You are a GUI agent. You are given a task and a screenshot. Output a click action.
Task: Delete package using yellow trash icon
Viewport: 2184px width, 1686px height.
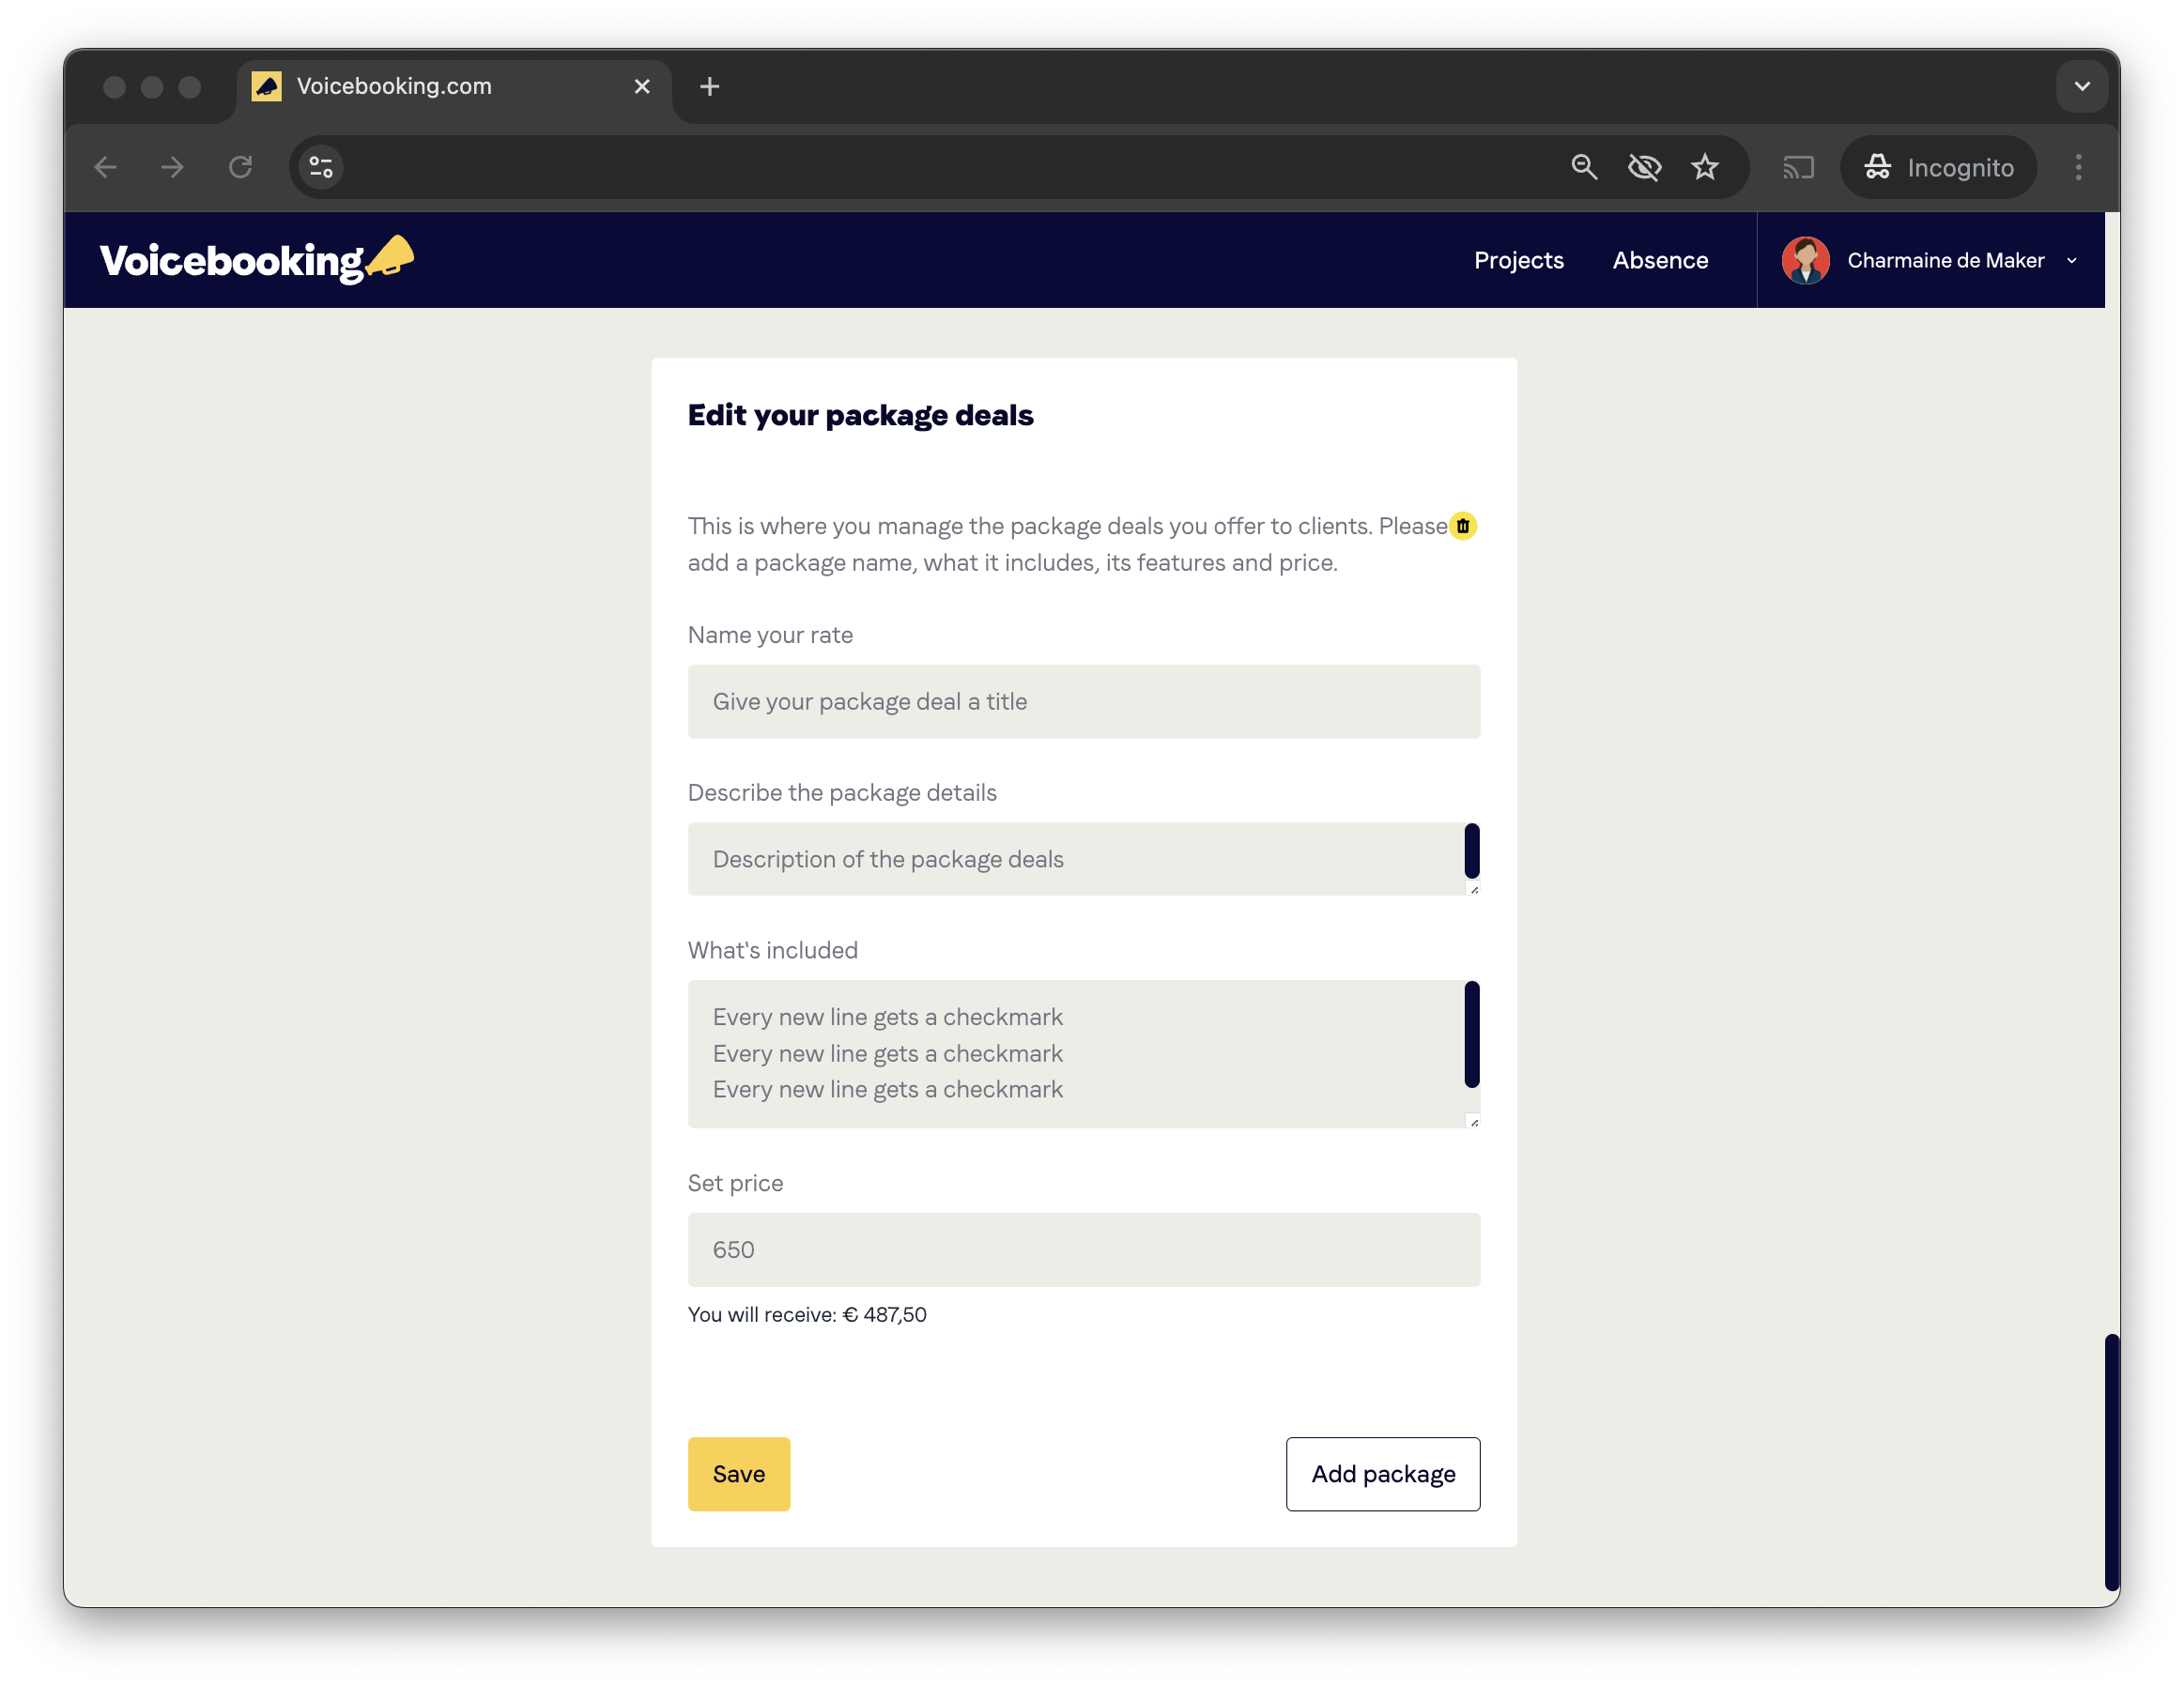[1462, 526]
